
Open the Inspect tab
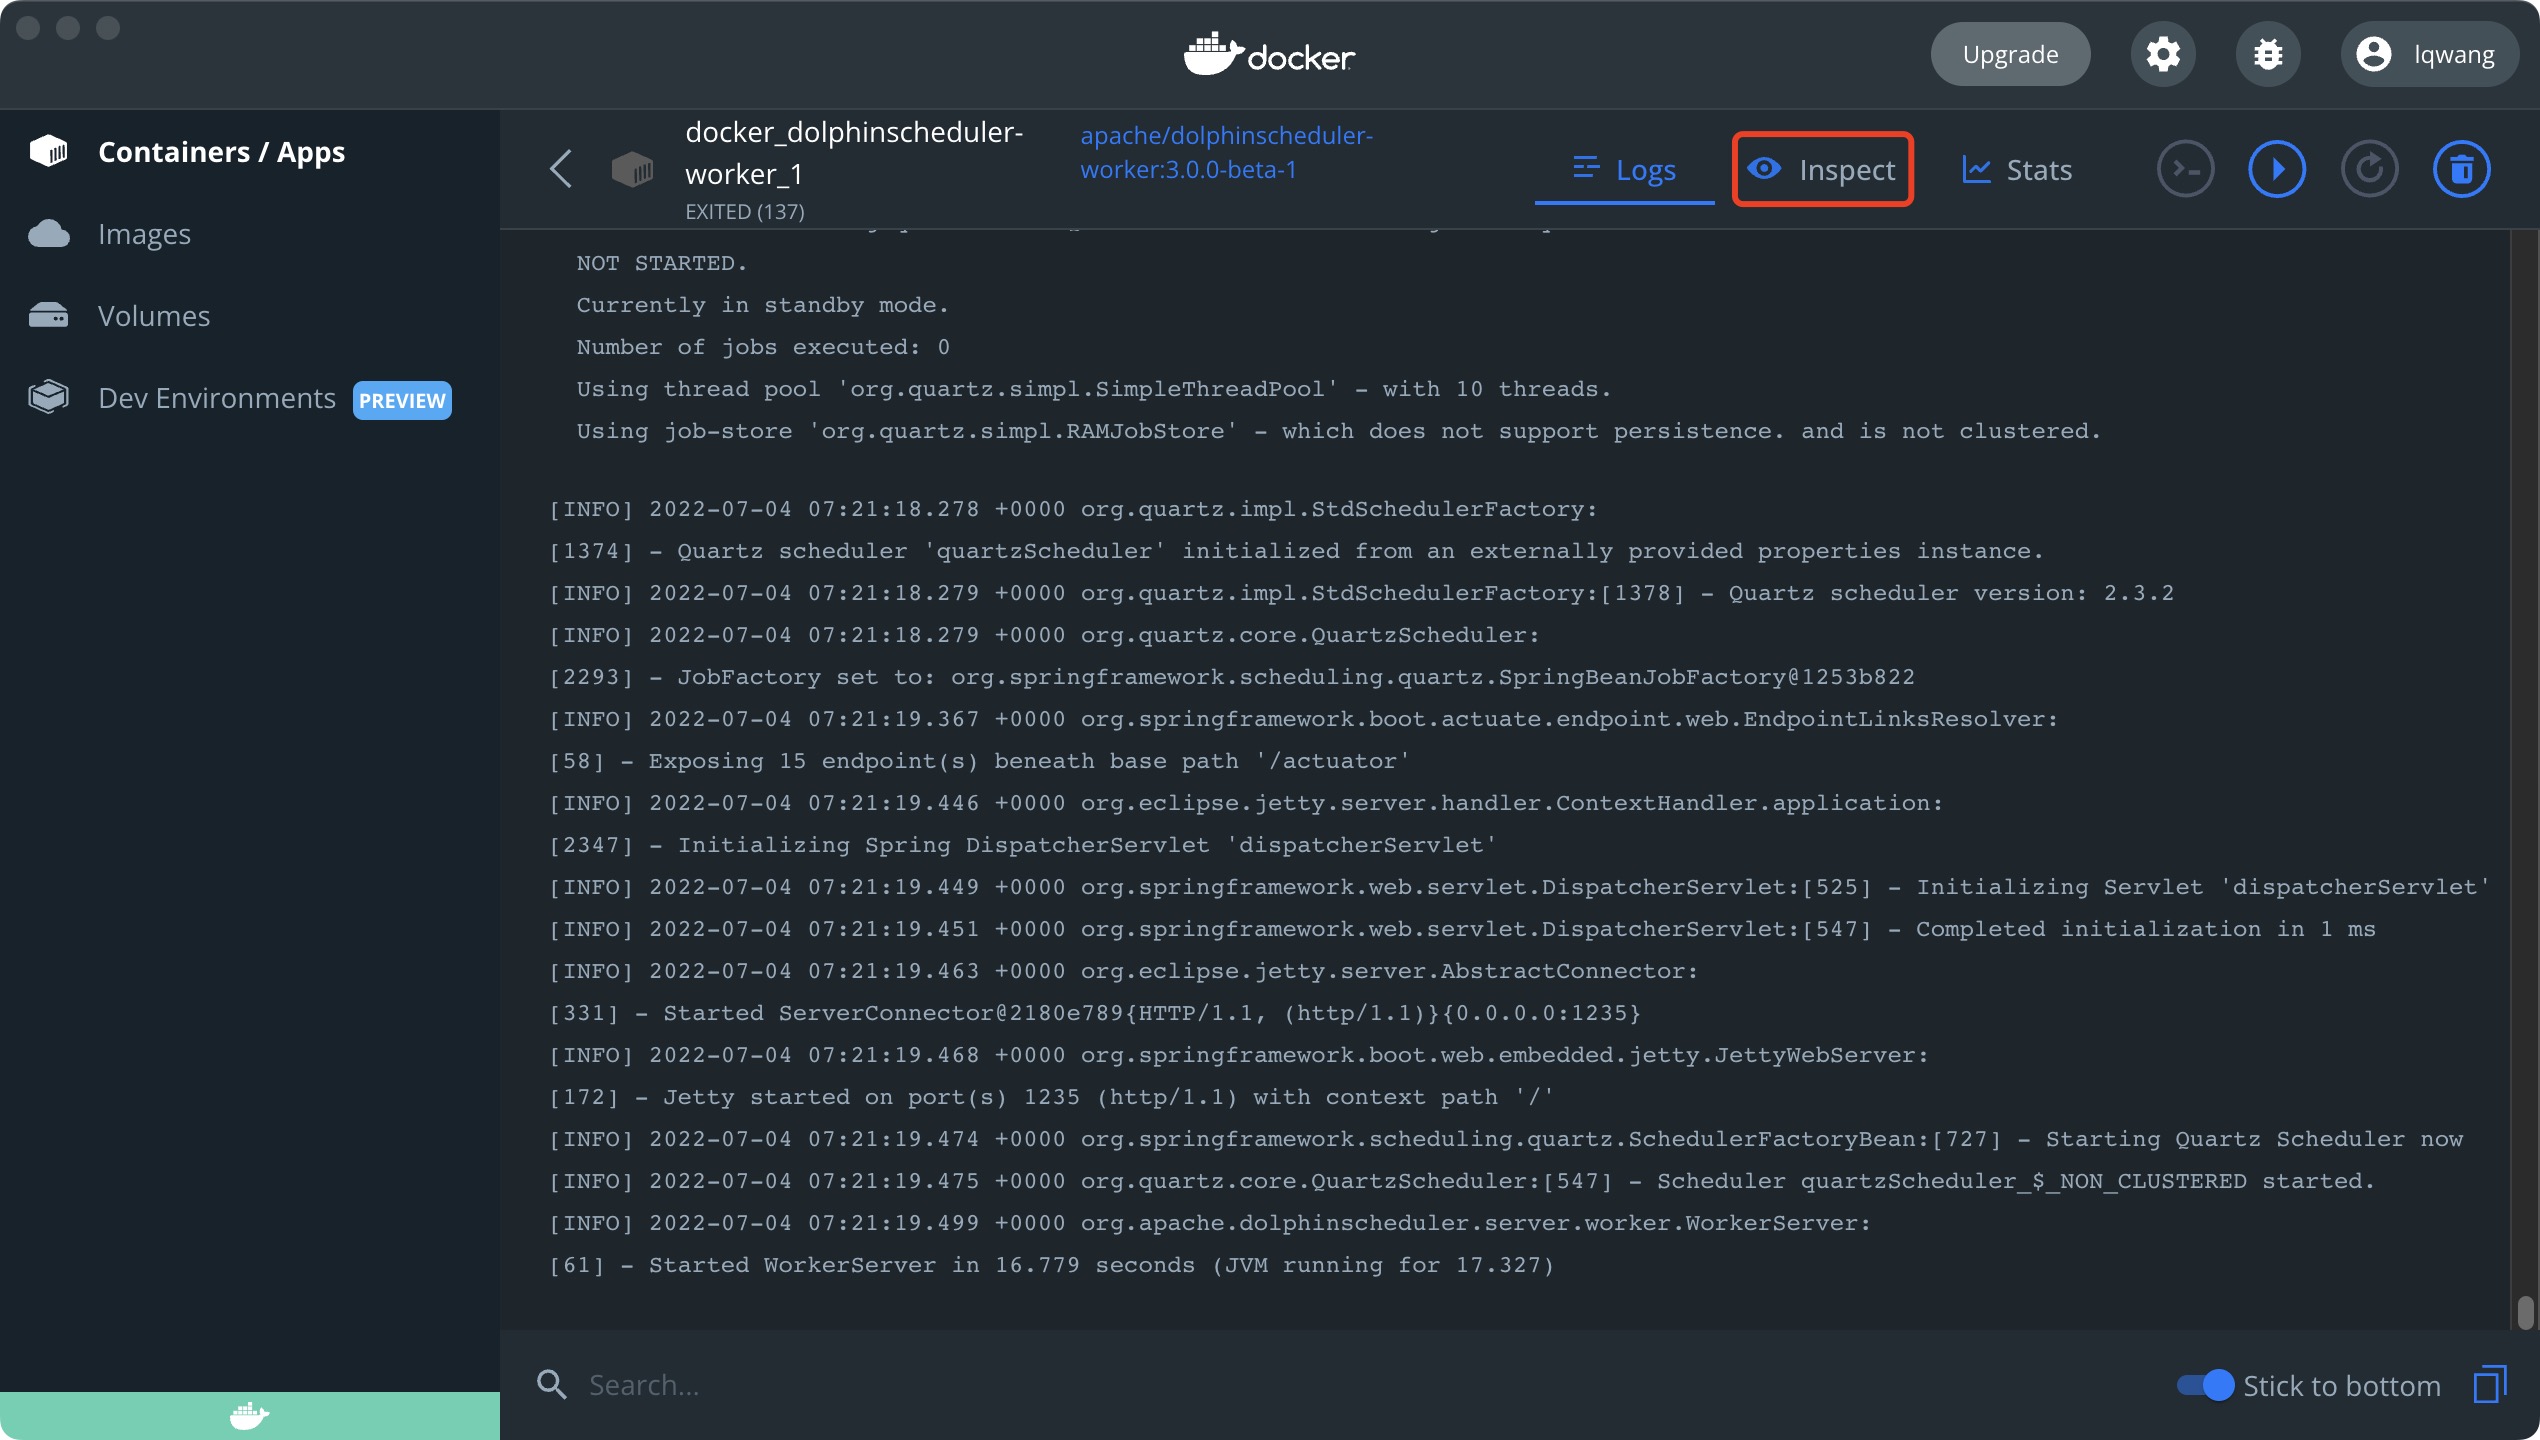click(1822, 169)
